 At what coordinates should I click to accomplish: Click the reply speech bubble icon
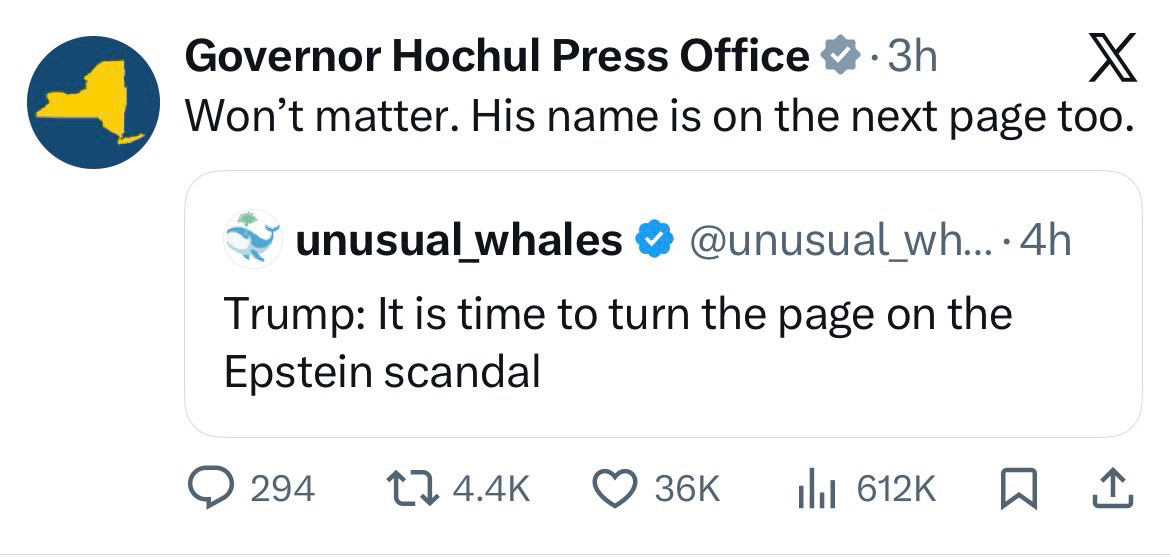coord(211,487)
